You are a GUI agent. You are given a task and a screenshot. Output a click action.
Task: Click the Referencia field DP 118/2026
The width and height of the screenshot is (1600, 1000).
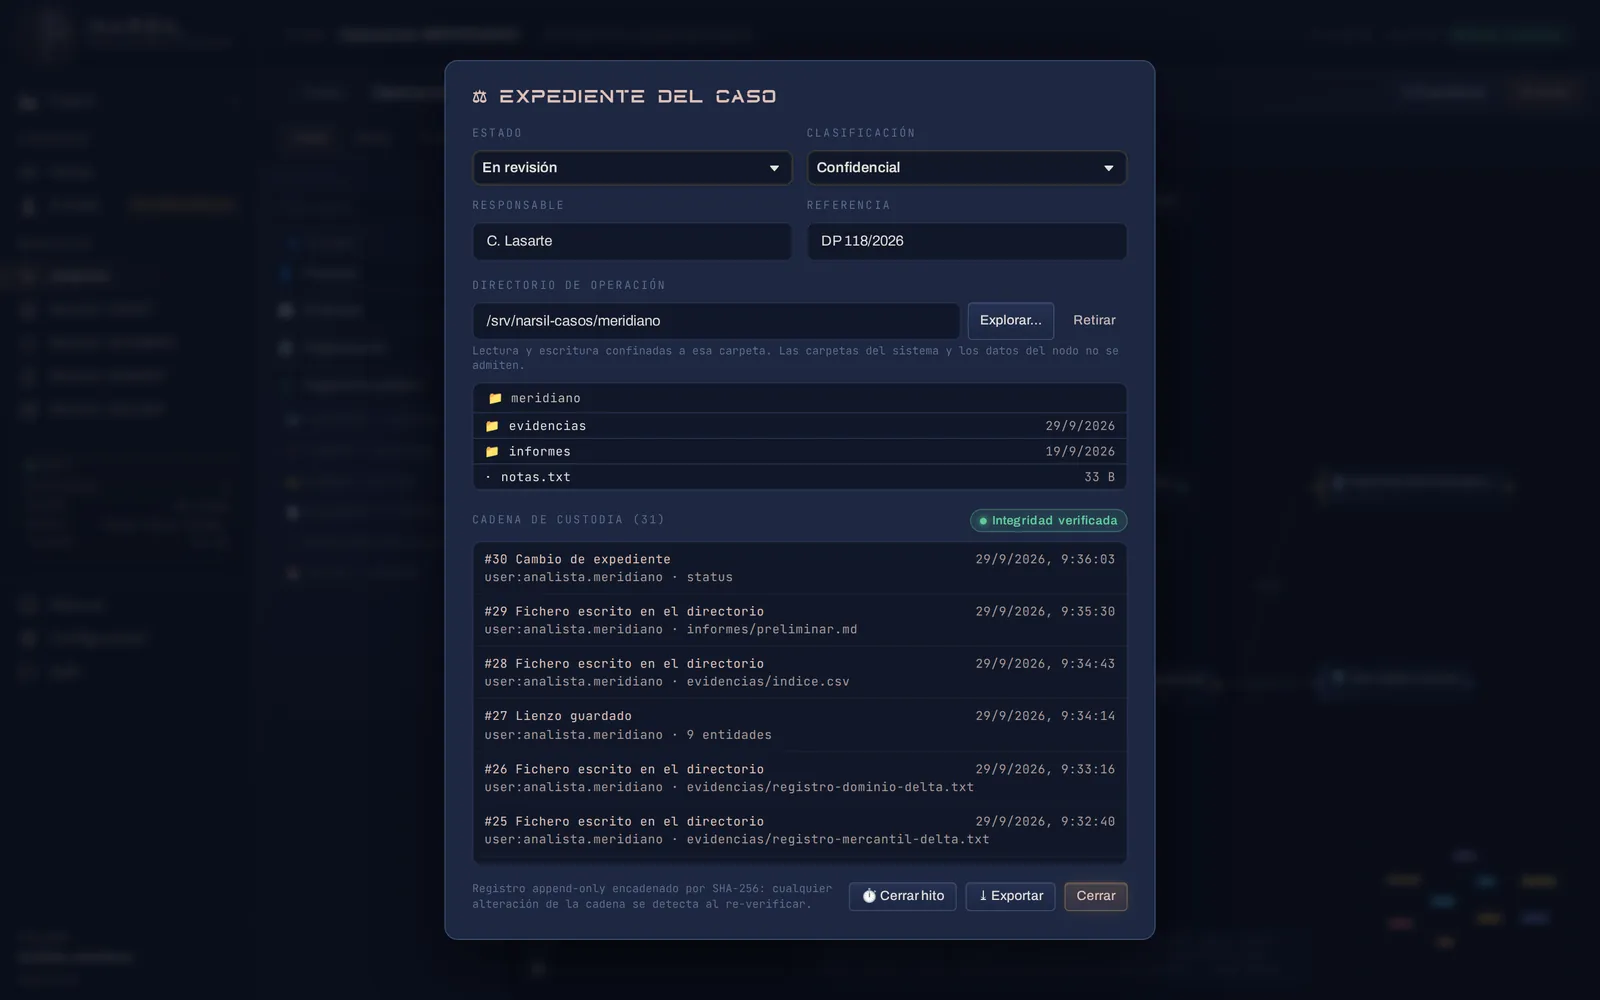[x=967, y=241]
